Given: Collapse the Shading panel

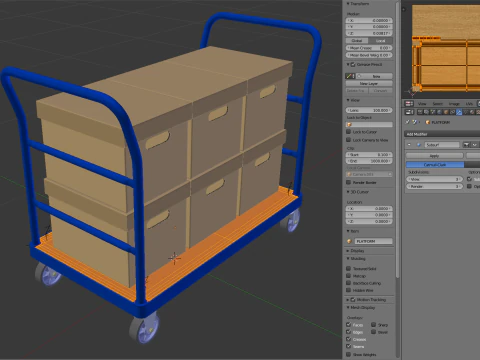Looking at the screenshot, I should coord(348,259).
